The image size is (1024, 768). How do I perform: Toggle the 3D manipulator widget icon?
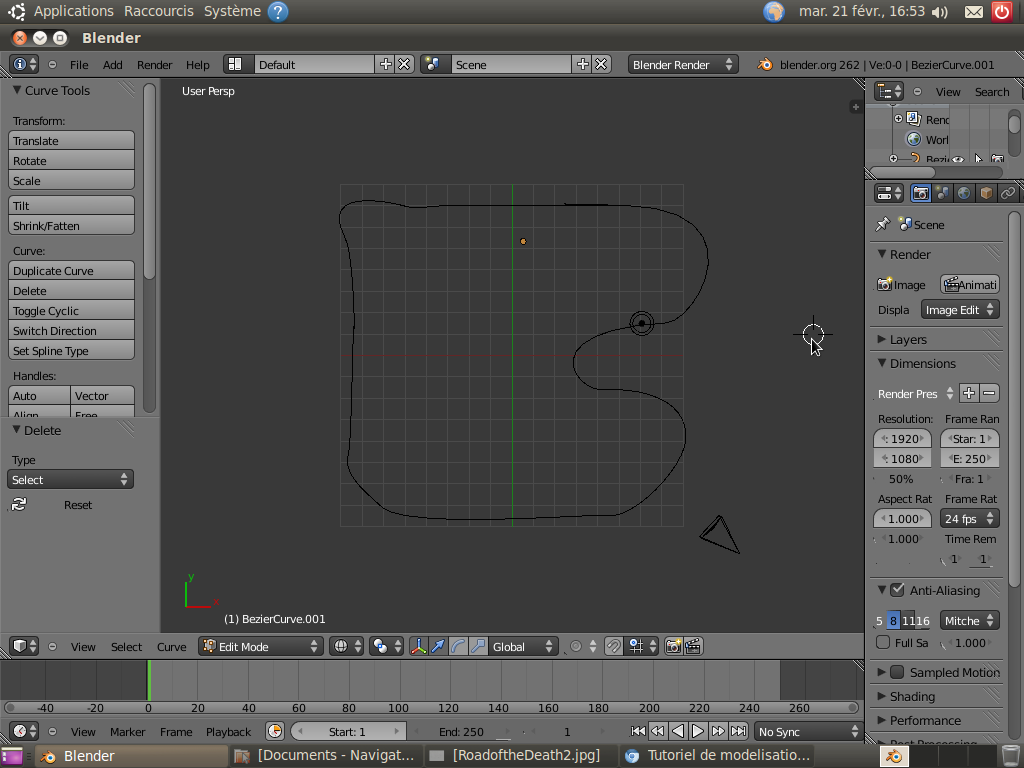point(419,647)
